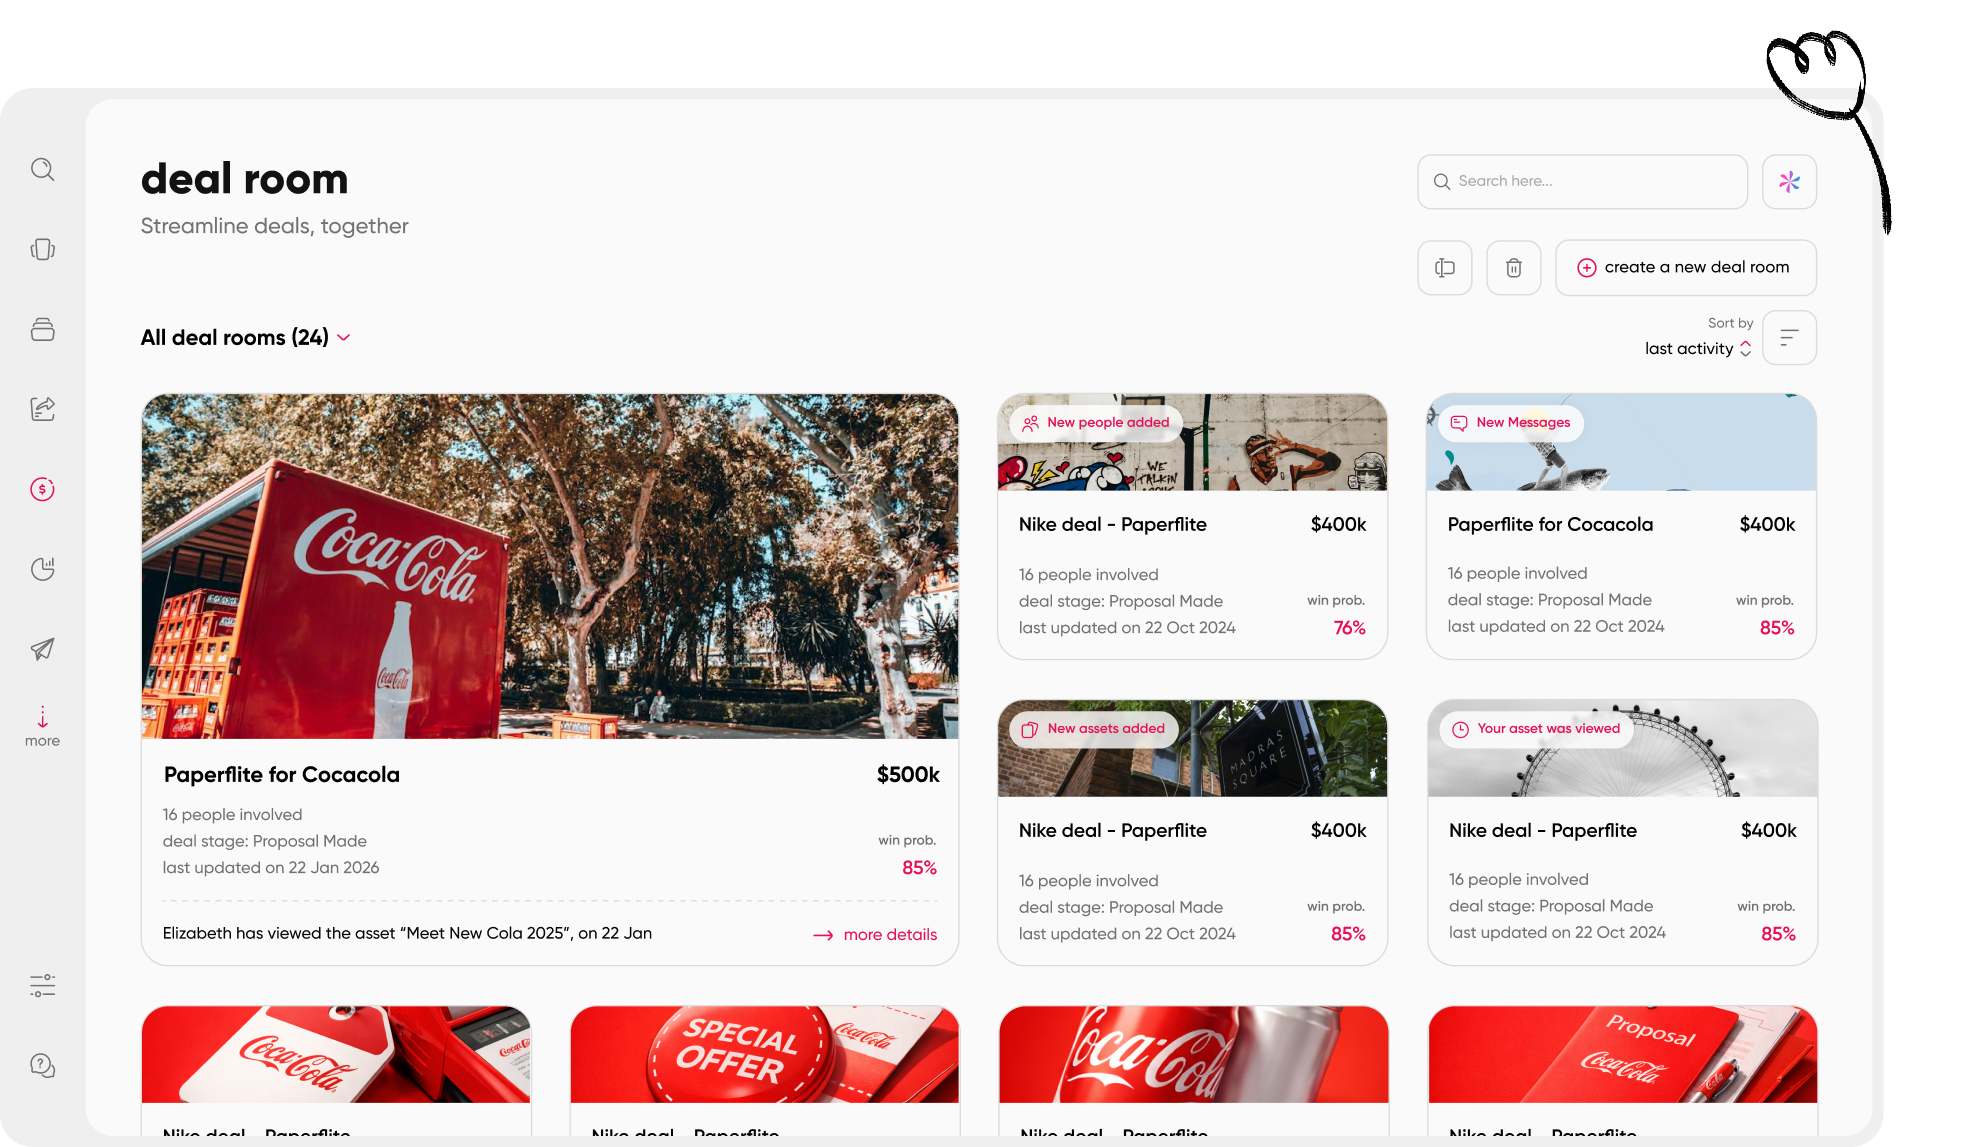Open the help chat sidebar icon
This screenshot has height=1147, width=1967.
(x=42, y=1066)
